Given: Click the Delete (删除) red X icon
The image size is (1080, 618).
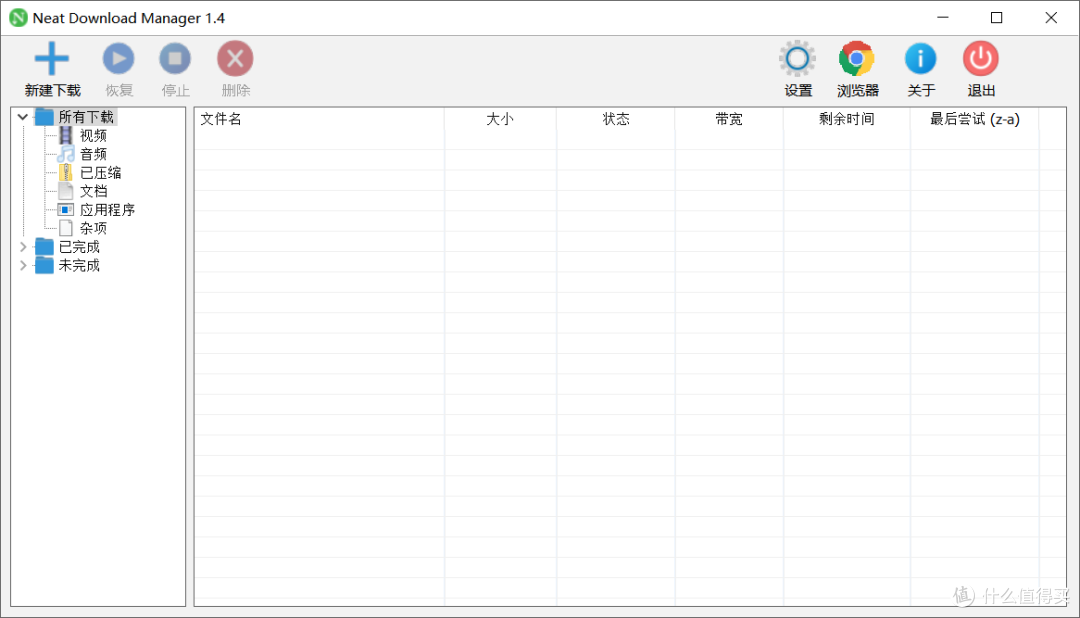Looking at the screenshot, I should (x=236, y=59).
